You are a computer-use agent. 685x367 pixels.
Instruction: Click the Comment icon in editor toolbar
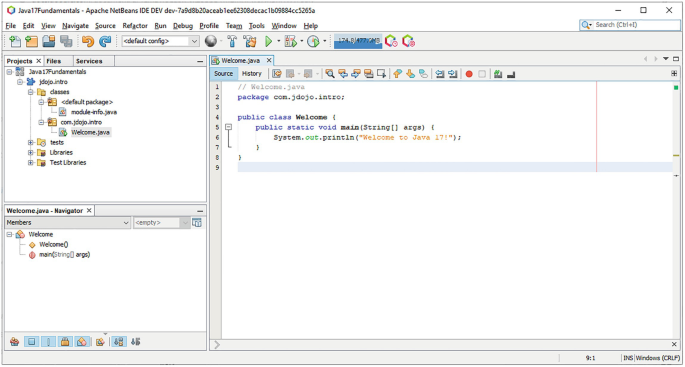(x=498, y=74)
